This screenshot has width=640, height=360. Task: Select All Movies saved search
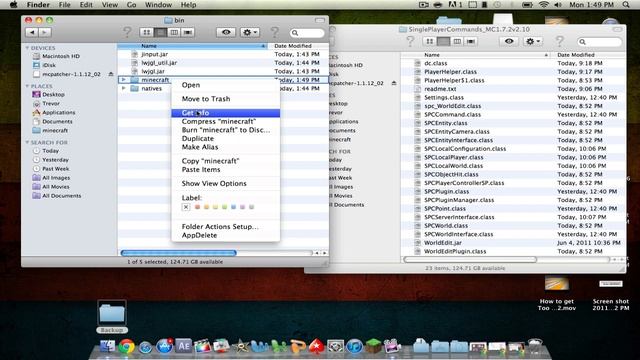pyautogui.click(x=56, y=187)
